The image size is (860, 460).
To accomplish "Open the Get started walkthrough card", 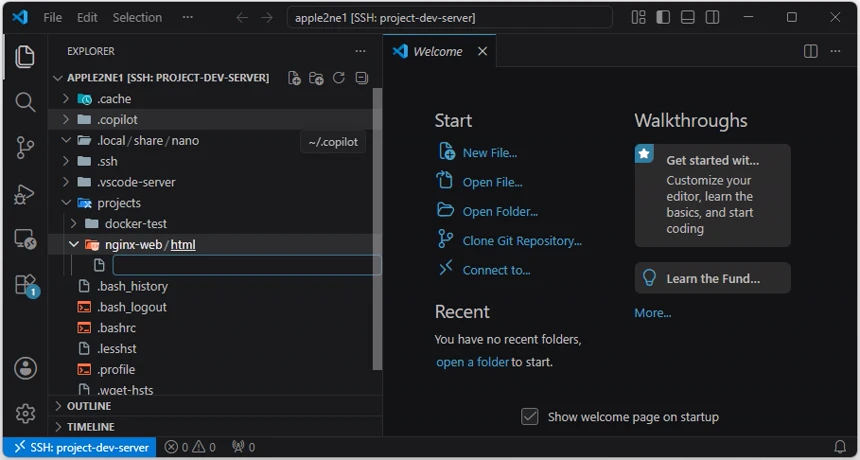I will [712, 195].
